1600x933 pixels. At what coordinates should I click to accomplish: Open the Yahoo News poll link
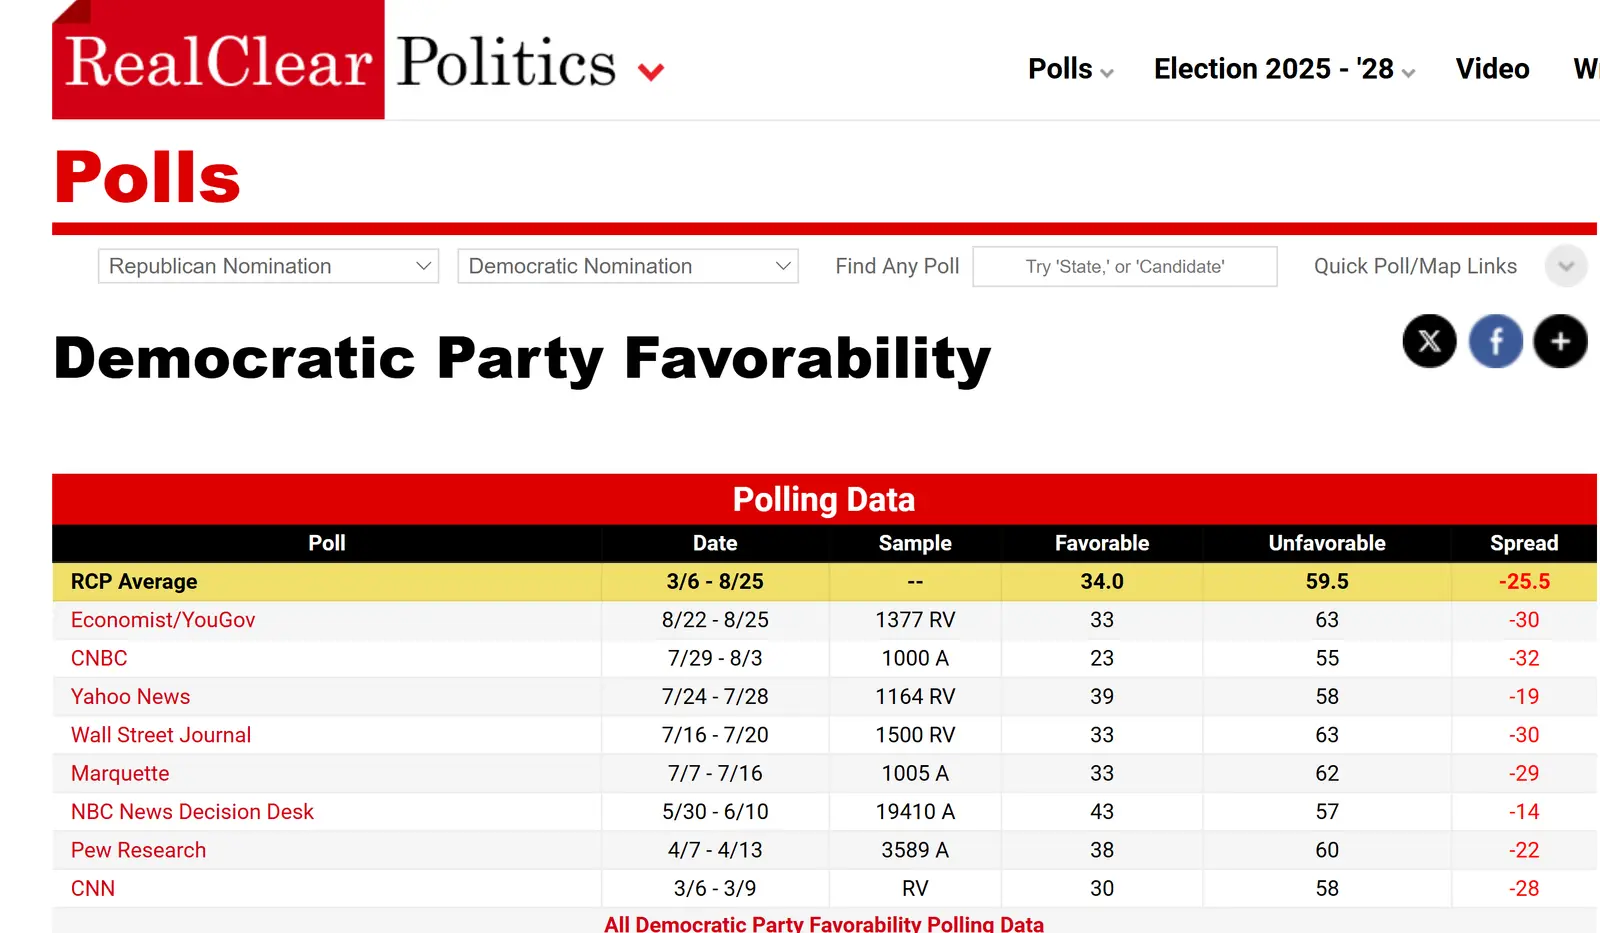pyautogui.click(x=130, y=697)
